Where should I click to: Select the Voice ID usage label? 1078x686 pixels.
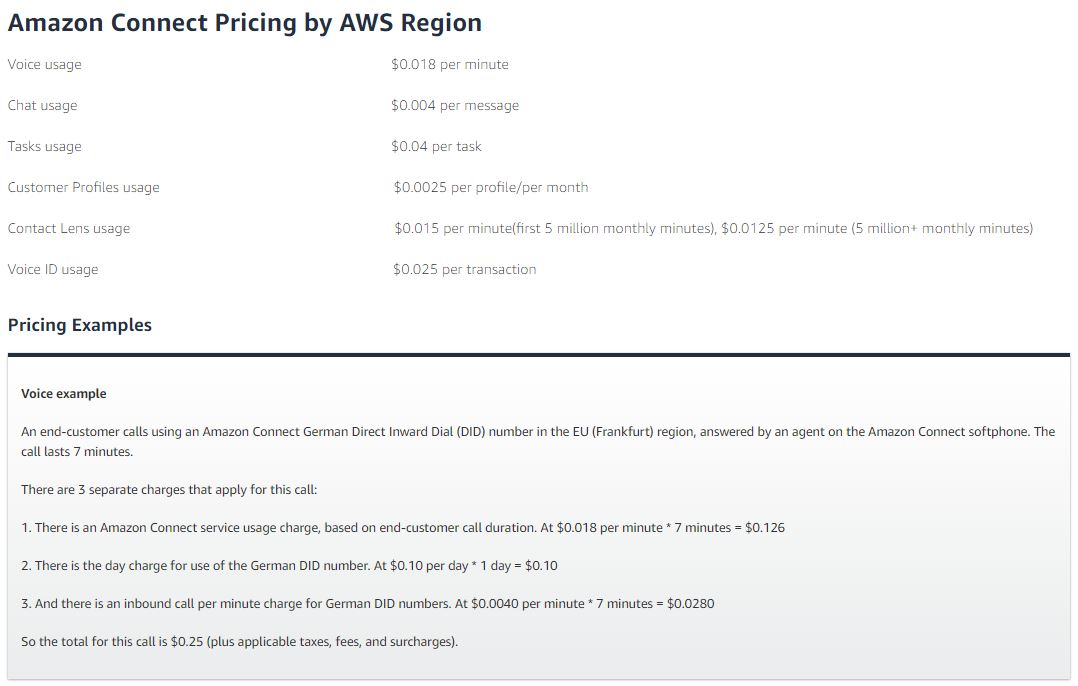[x=53, y=270]
